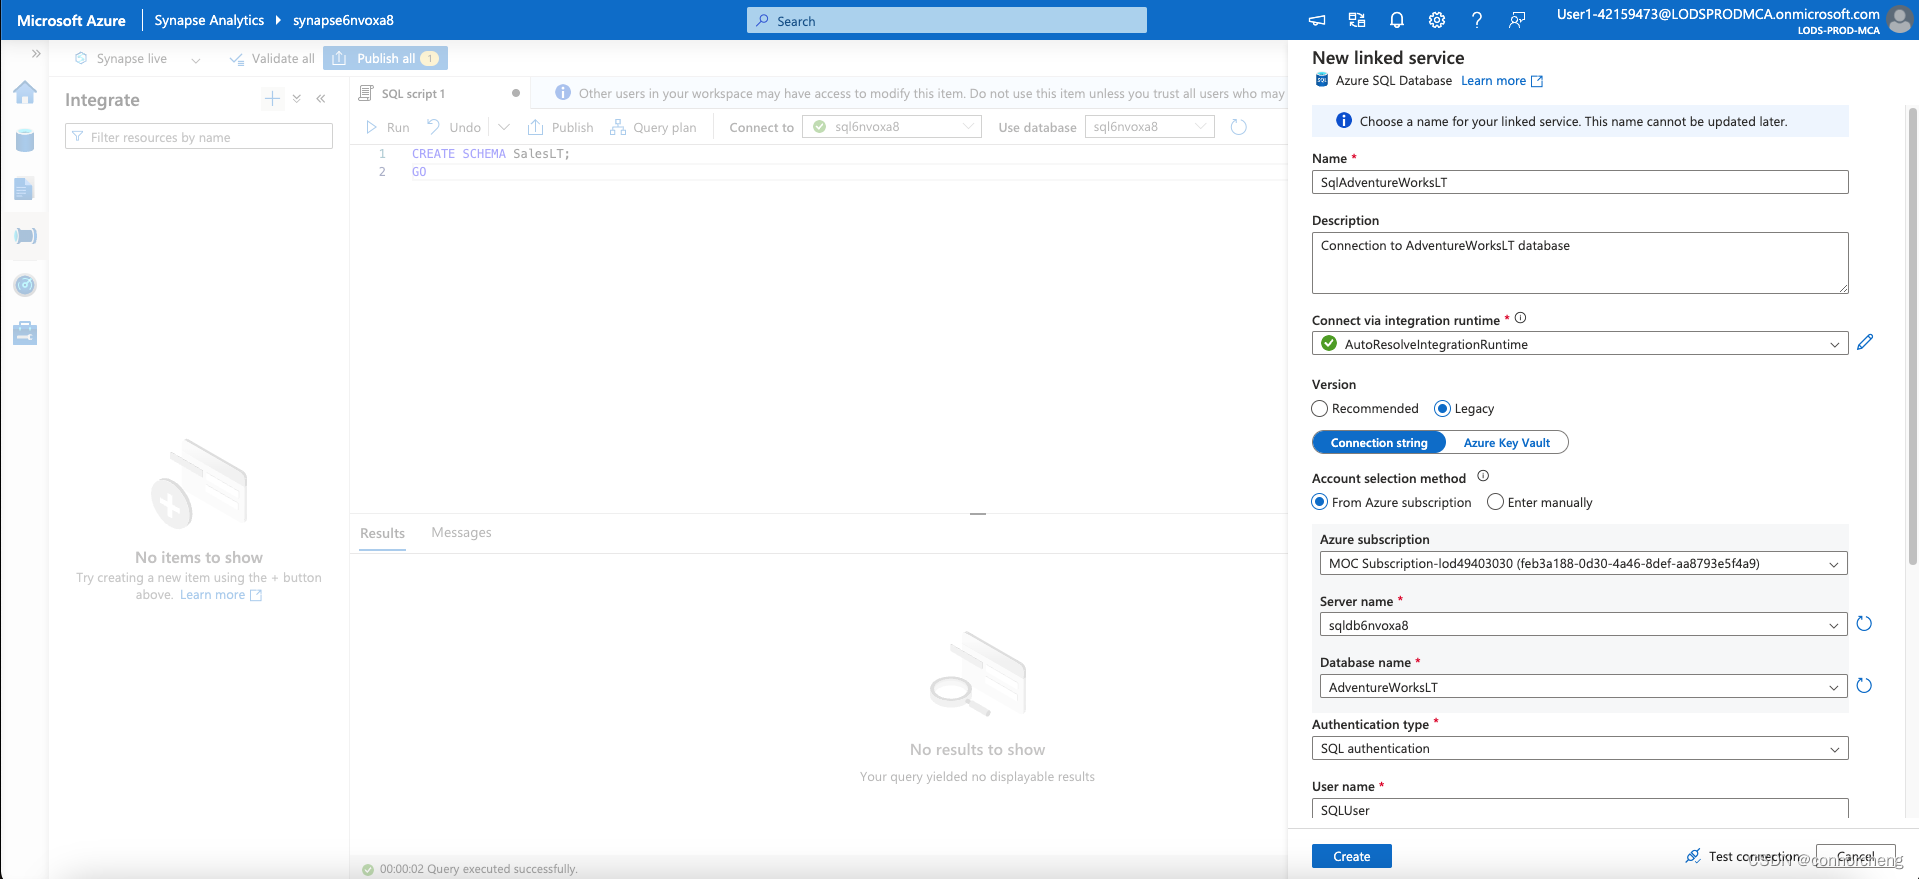The height and width of the screenshot is (879, 1919).
Task: Select From Azure subscription radio option
Action: [1320, 502]
